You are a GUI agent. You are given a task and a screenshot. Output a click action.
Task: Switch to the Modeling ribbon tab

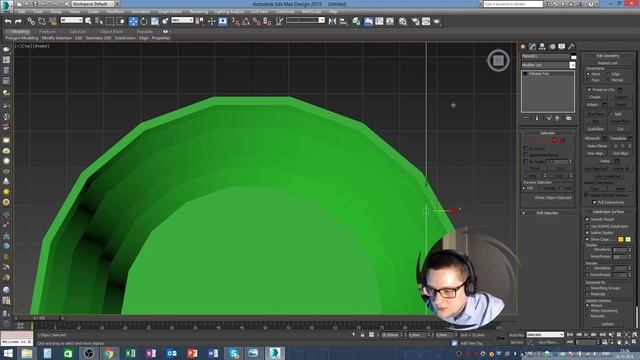coord(20,31)
